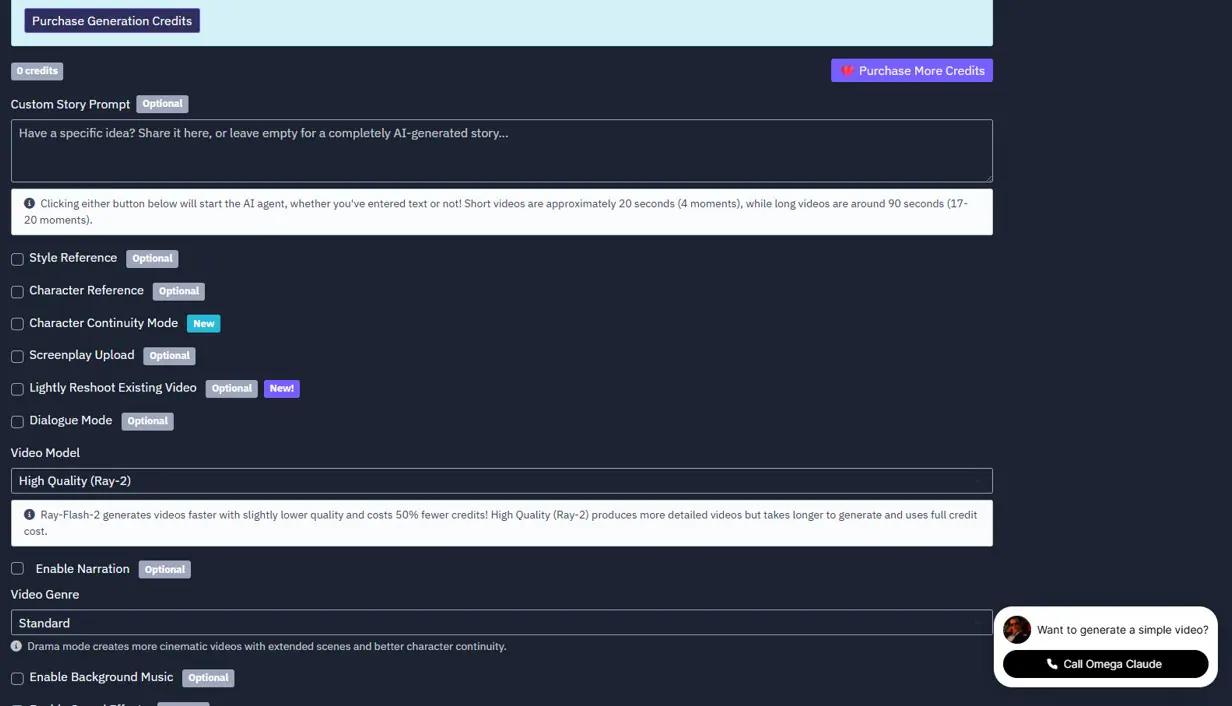Toggle Character Continuity Mode checkbox
The width and height of the screenshot is (1232, 706).
(17, 324)
